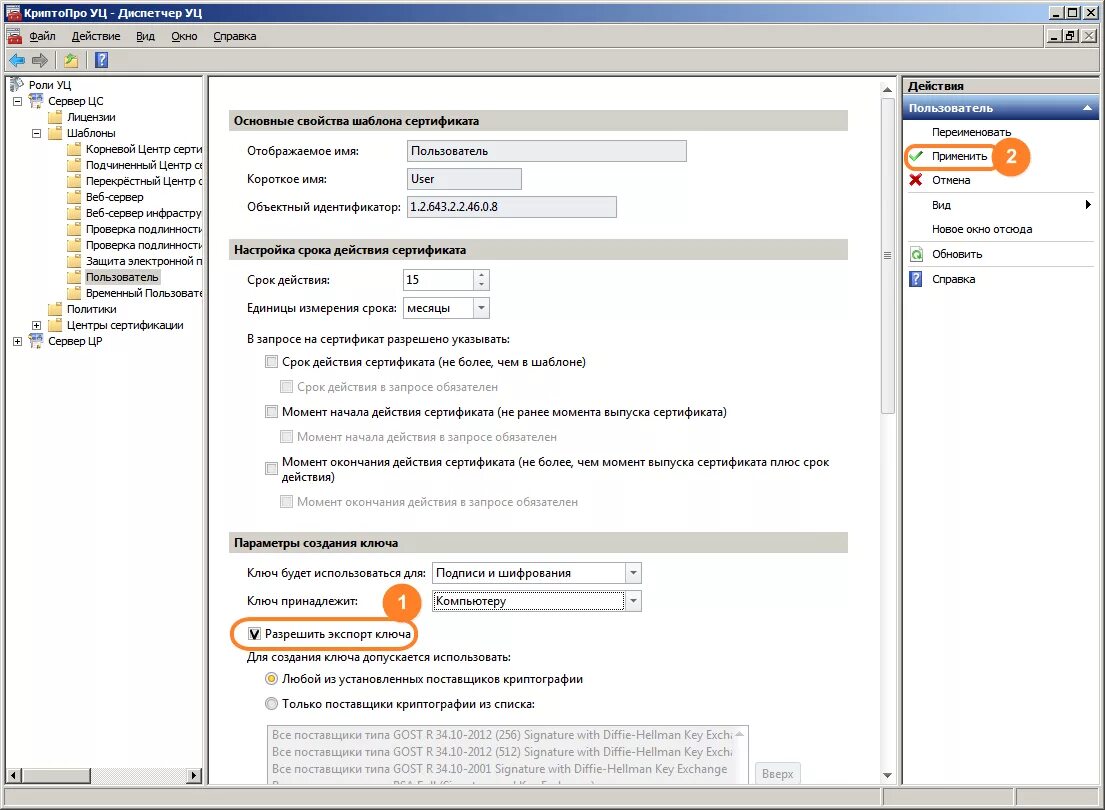Click the Справка icon in Actions pane

tap(916, 279)
